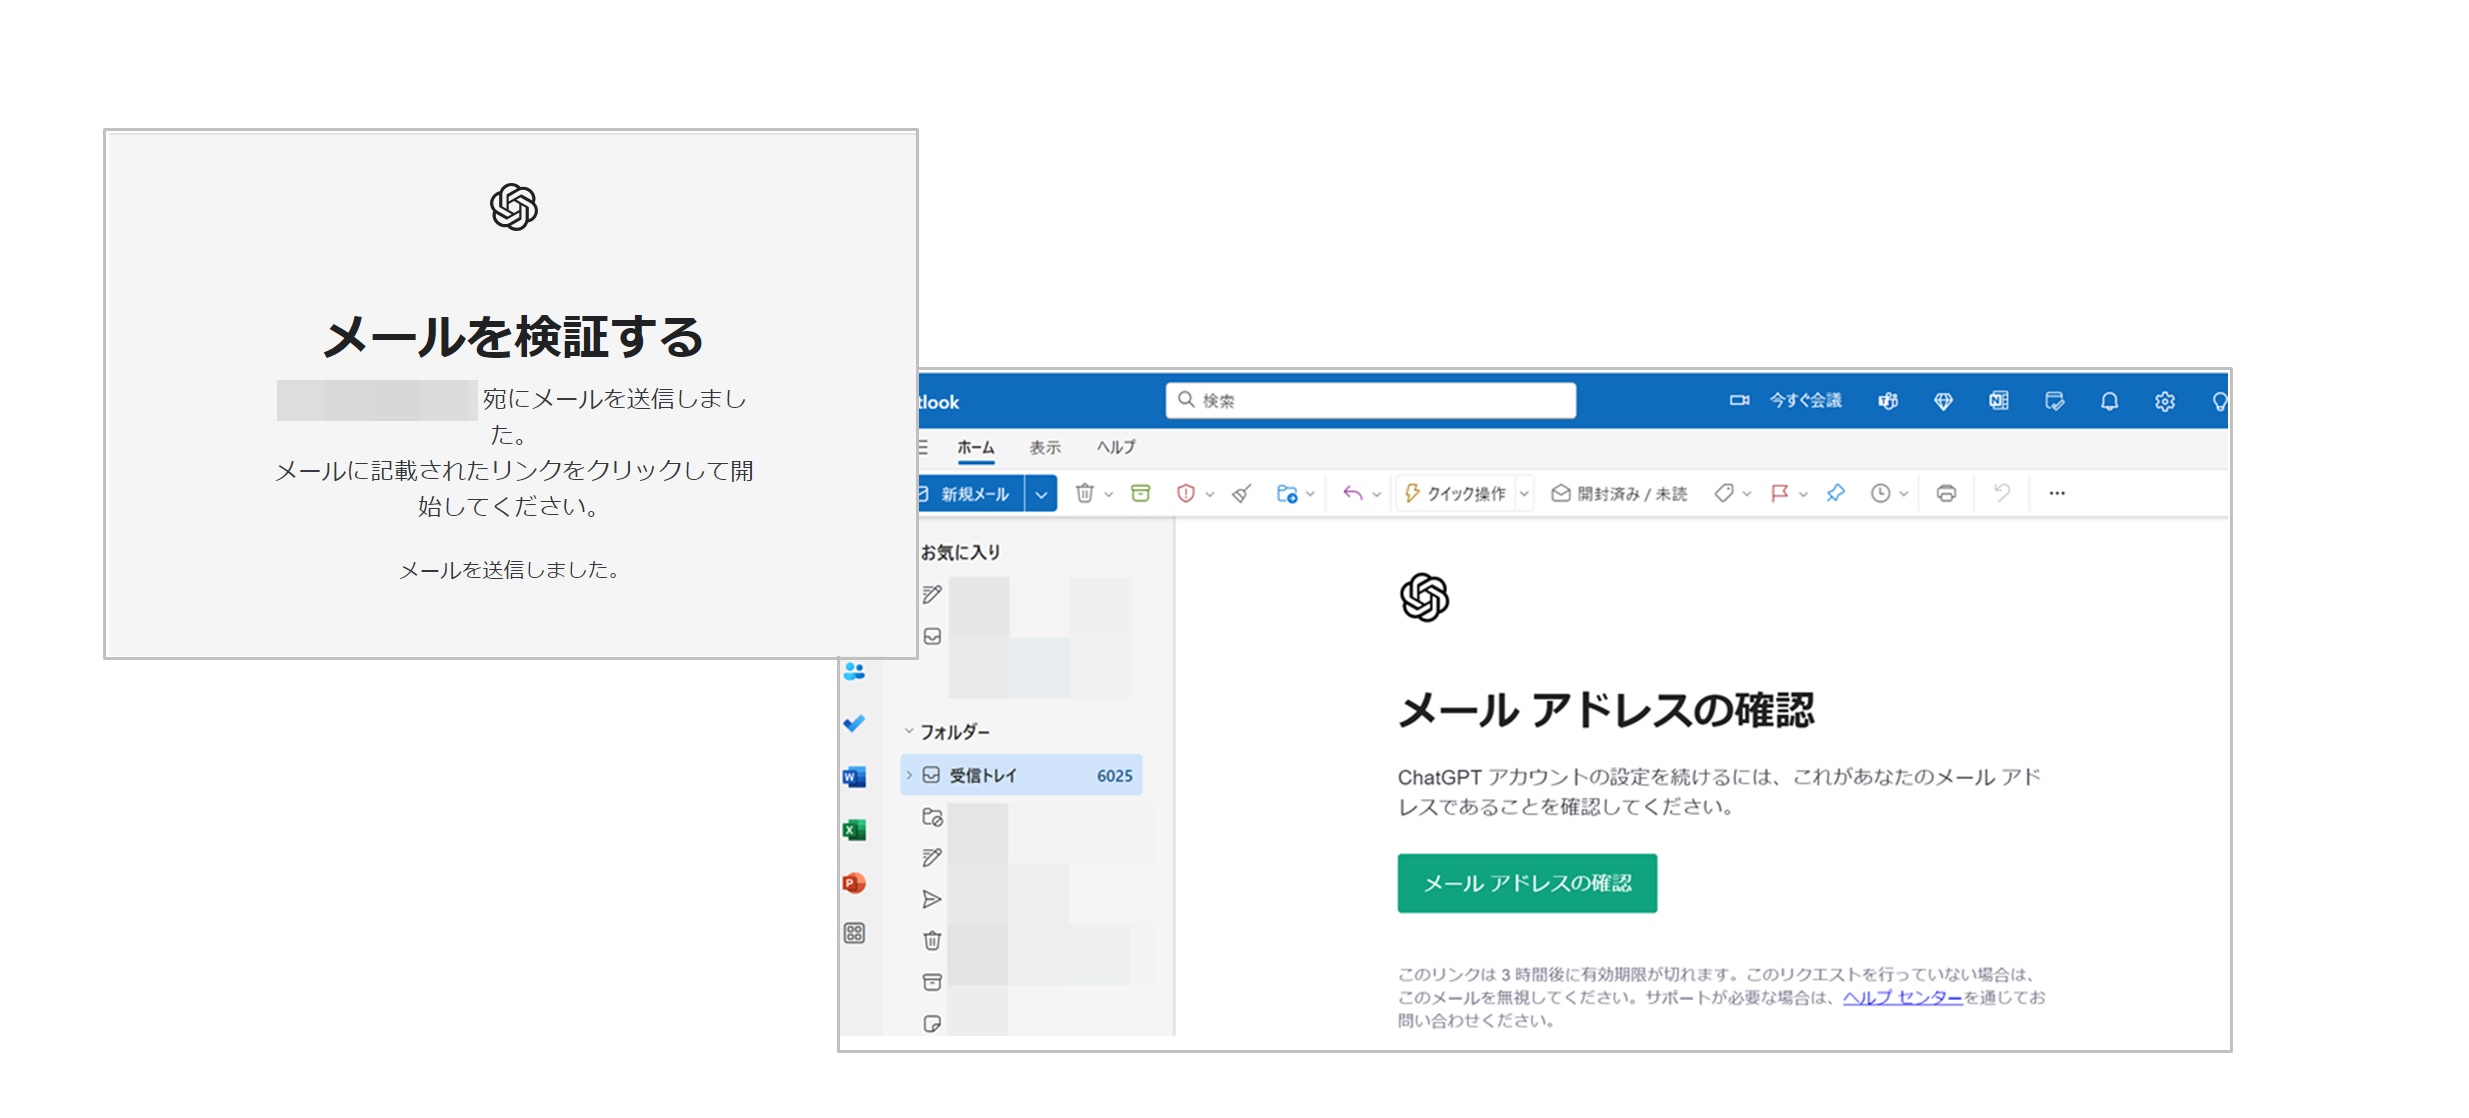
Task: Open the ヘルプ センター link
Action: (x=1902, y=997)
